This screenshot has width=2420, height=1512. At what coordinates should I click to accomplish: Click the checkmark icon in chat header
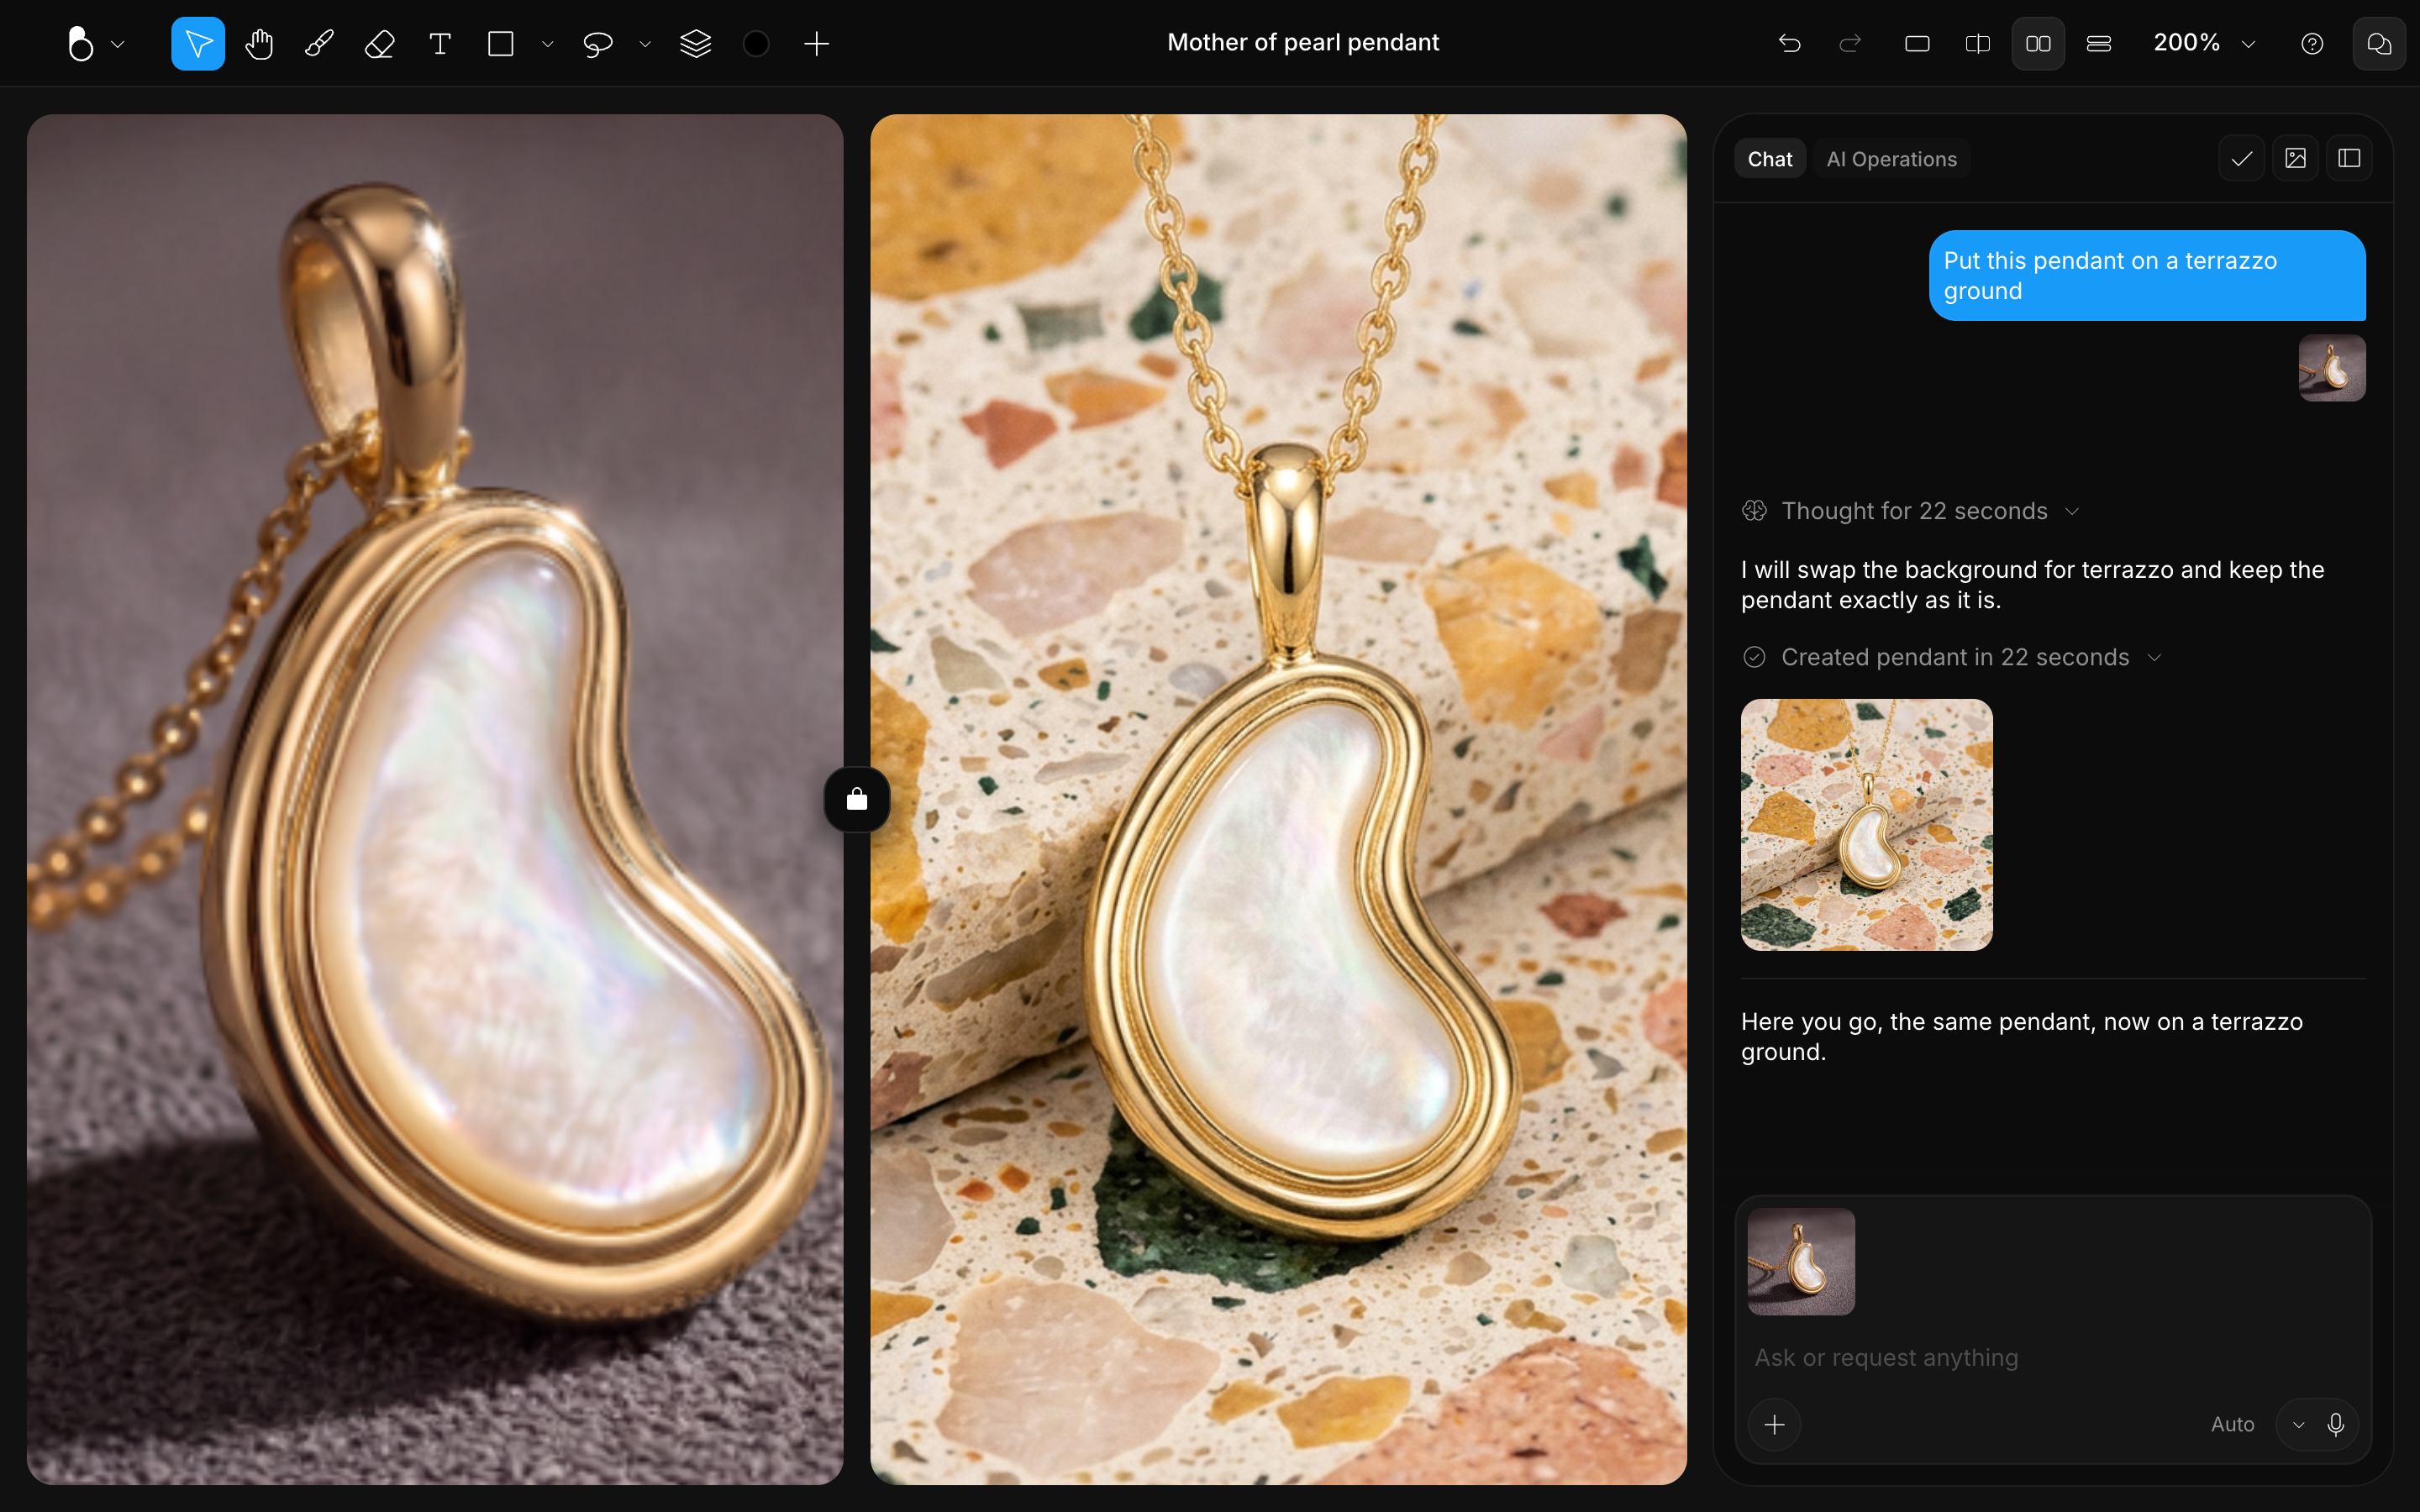tap(2242, 158)
